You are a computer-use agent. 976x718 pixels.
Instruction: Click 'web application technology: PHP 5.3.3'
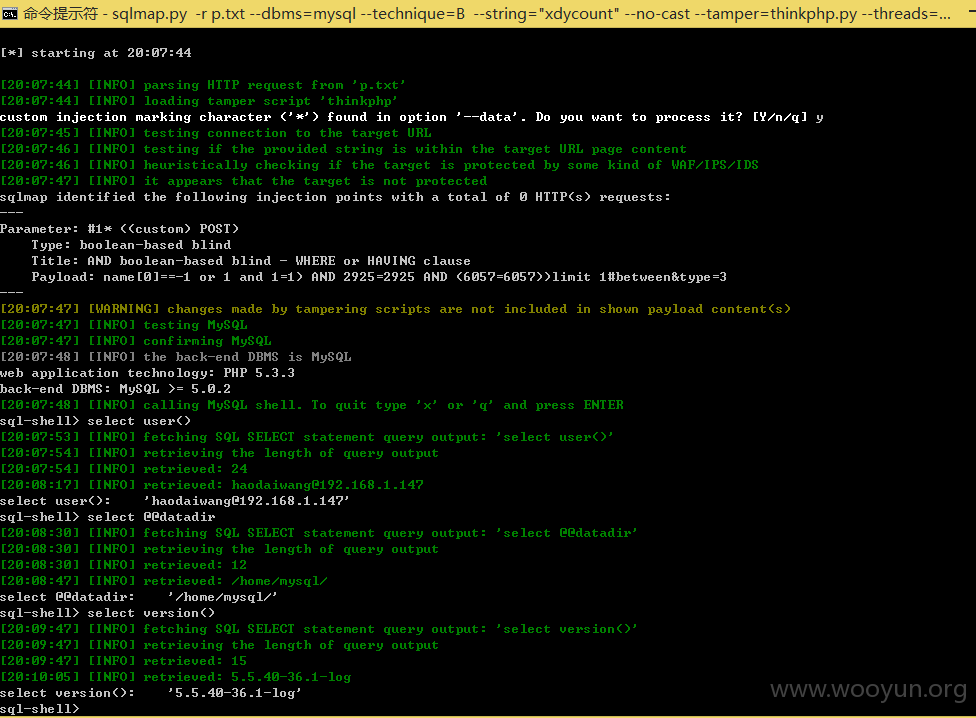[148, 373]
